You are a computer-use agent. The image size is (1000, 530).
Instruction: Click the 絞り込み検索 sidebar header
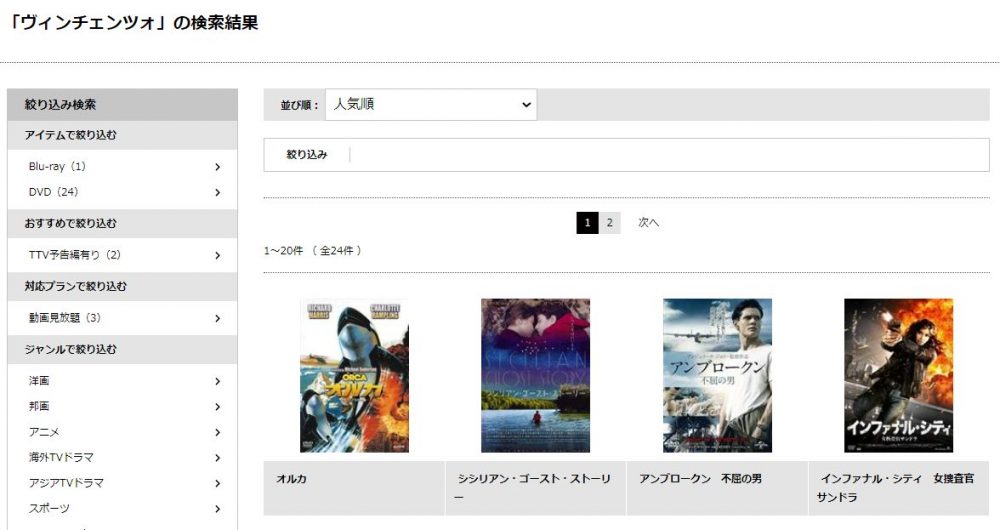(122, 105)
